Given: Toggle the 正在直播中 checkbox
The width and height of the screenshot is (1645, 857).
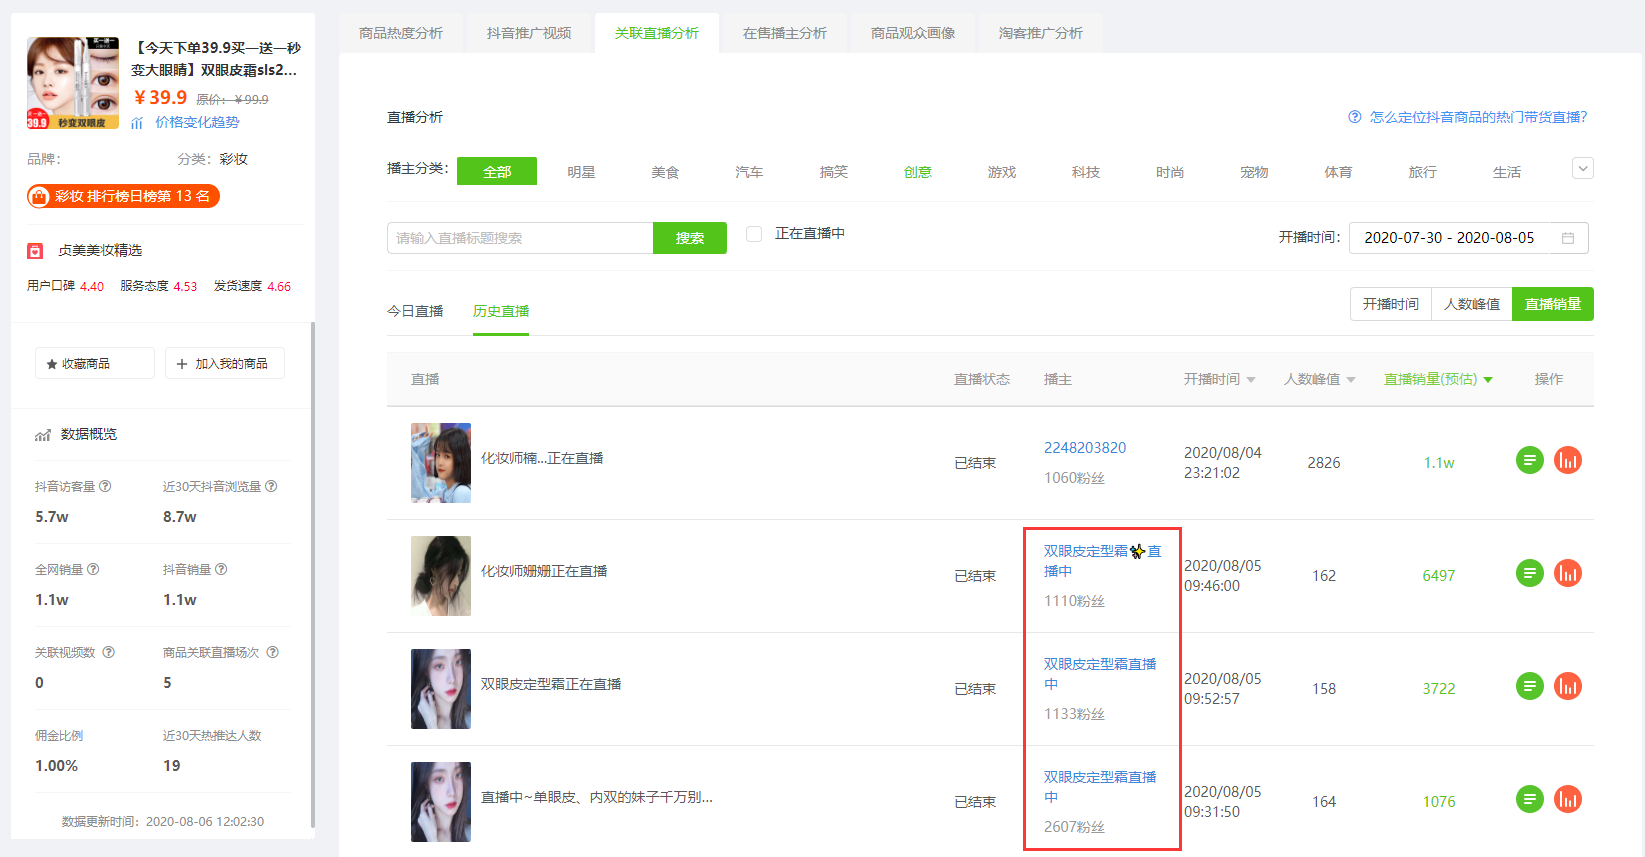Looking at the screenshot, I should tap(754, 233).
